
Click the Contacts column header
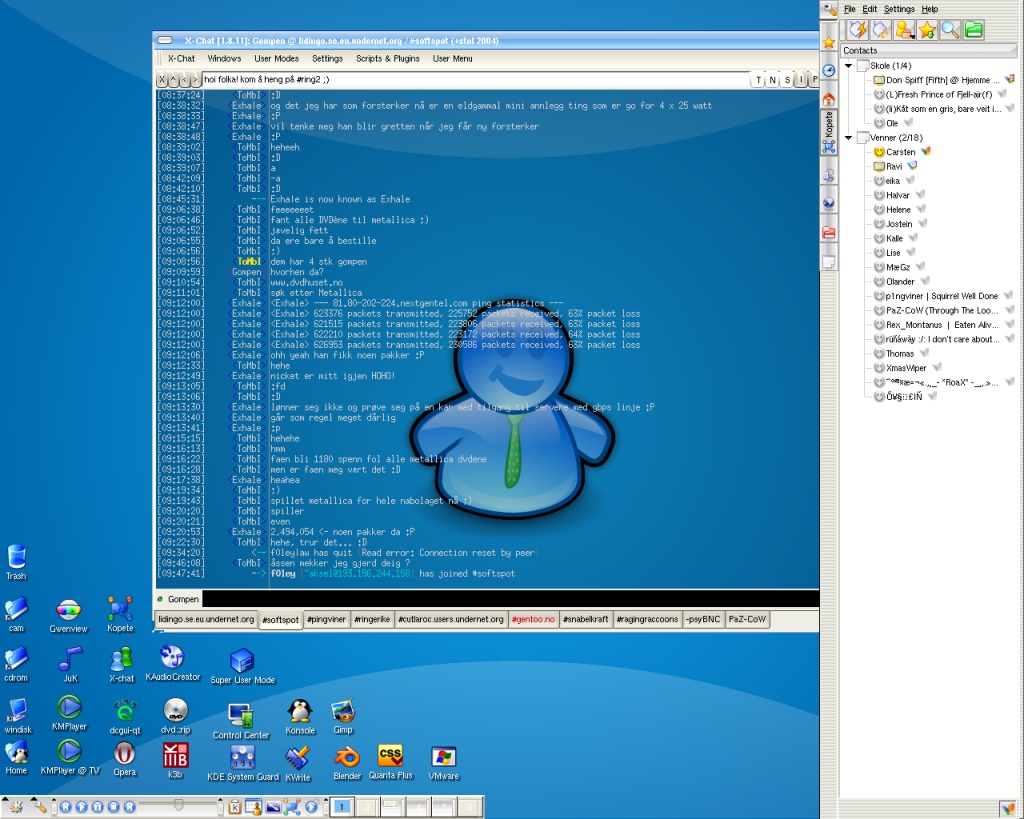tap(927, 50)
